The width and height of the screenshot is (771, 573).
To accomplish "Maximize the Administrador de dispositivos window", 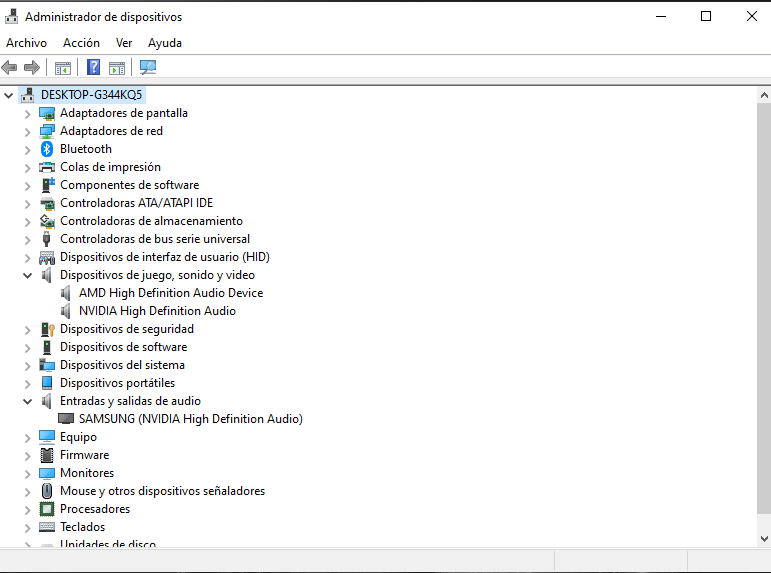I will coord(706,17).
